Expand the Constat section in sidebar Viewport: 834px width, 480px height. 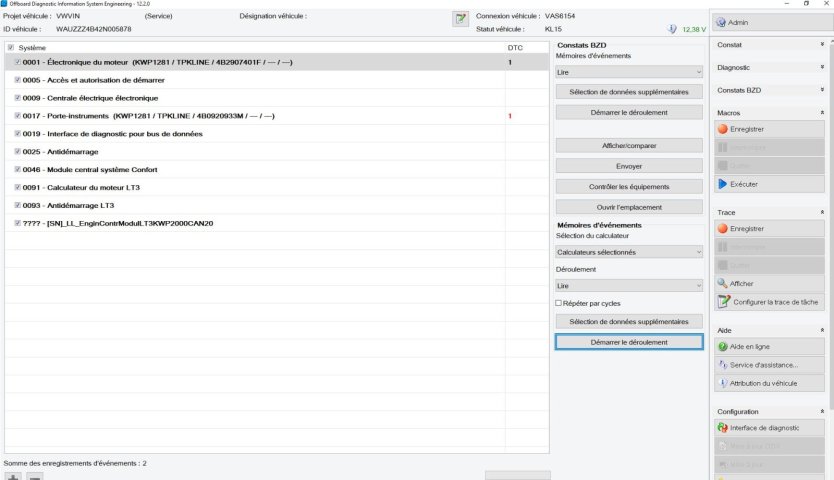coord(822,45)
